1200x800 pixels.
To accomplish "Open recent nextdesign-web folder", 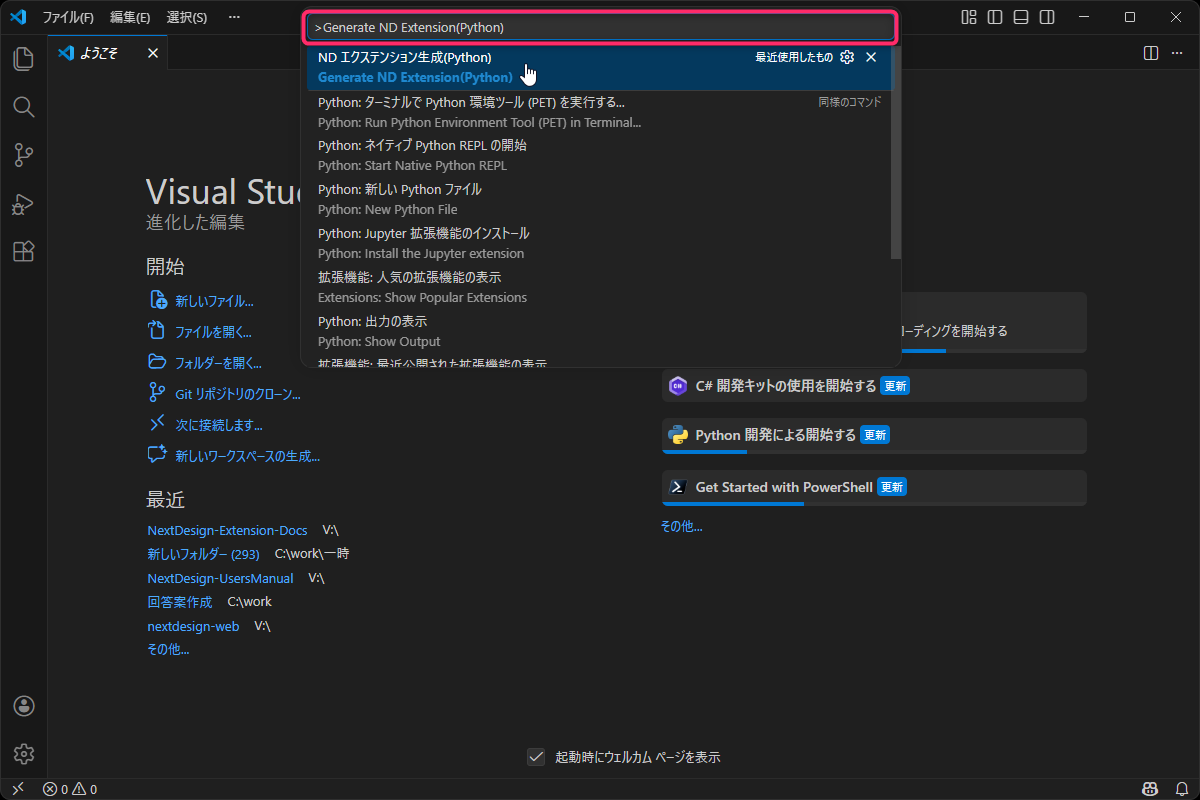I will (x=193, y=626).
